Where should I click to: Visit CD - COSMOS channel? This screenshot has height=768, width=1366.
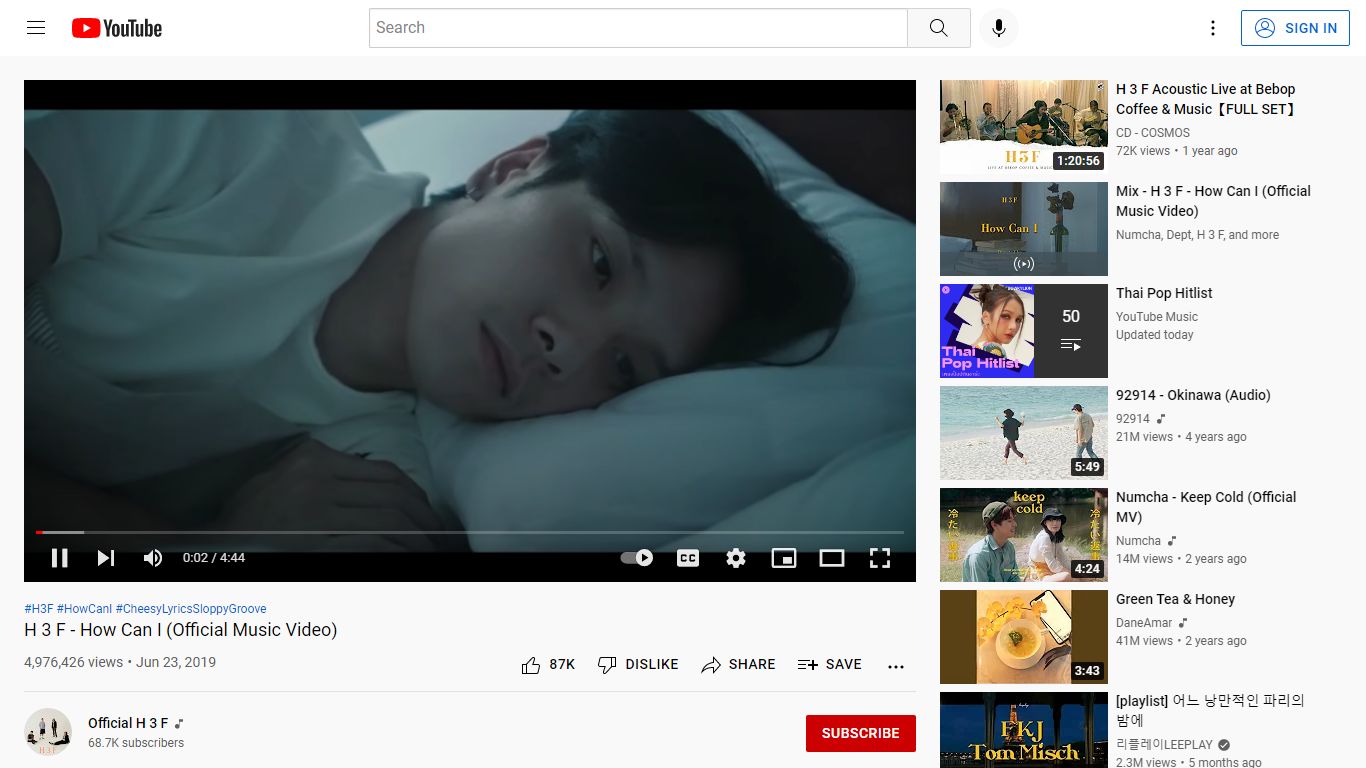click(1153, 133)
